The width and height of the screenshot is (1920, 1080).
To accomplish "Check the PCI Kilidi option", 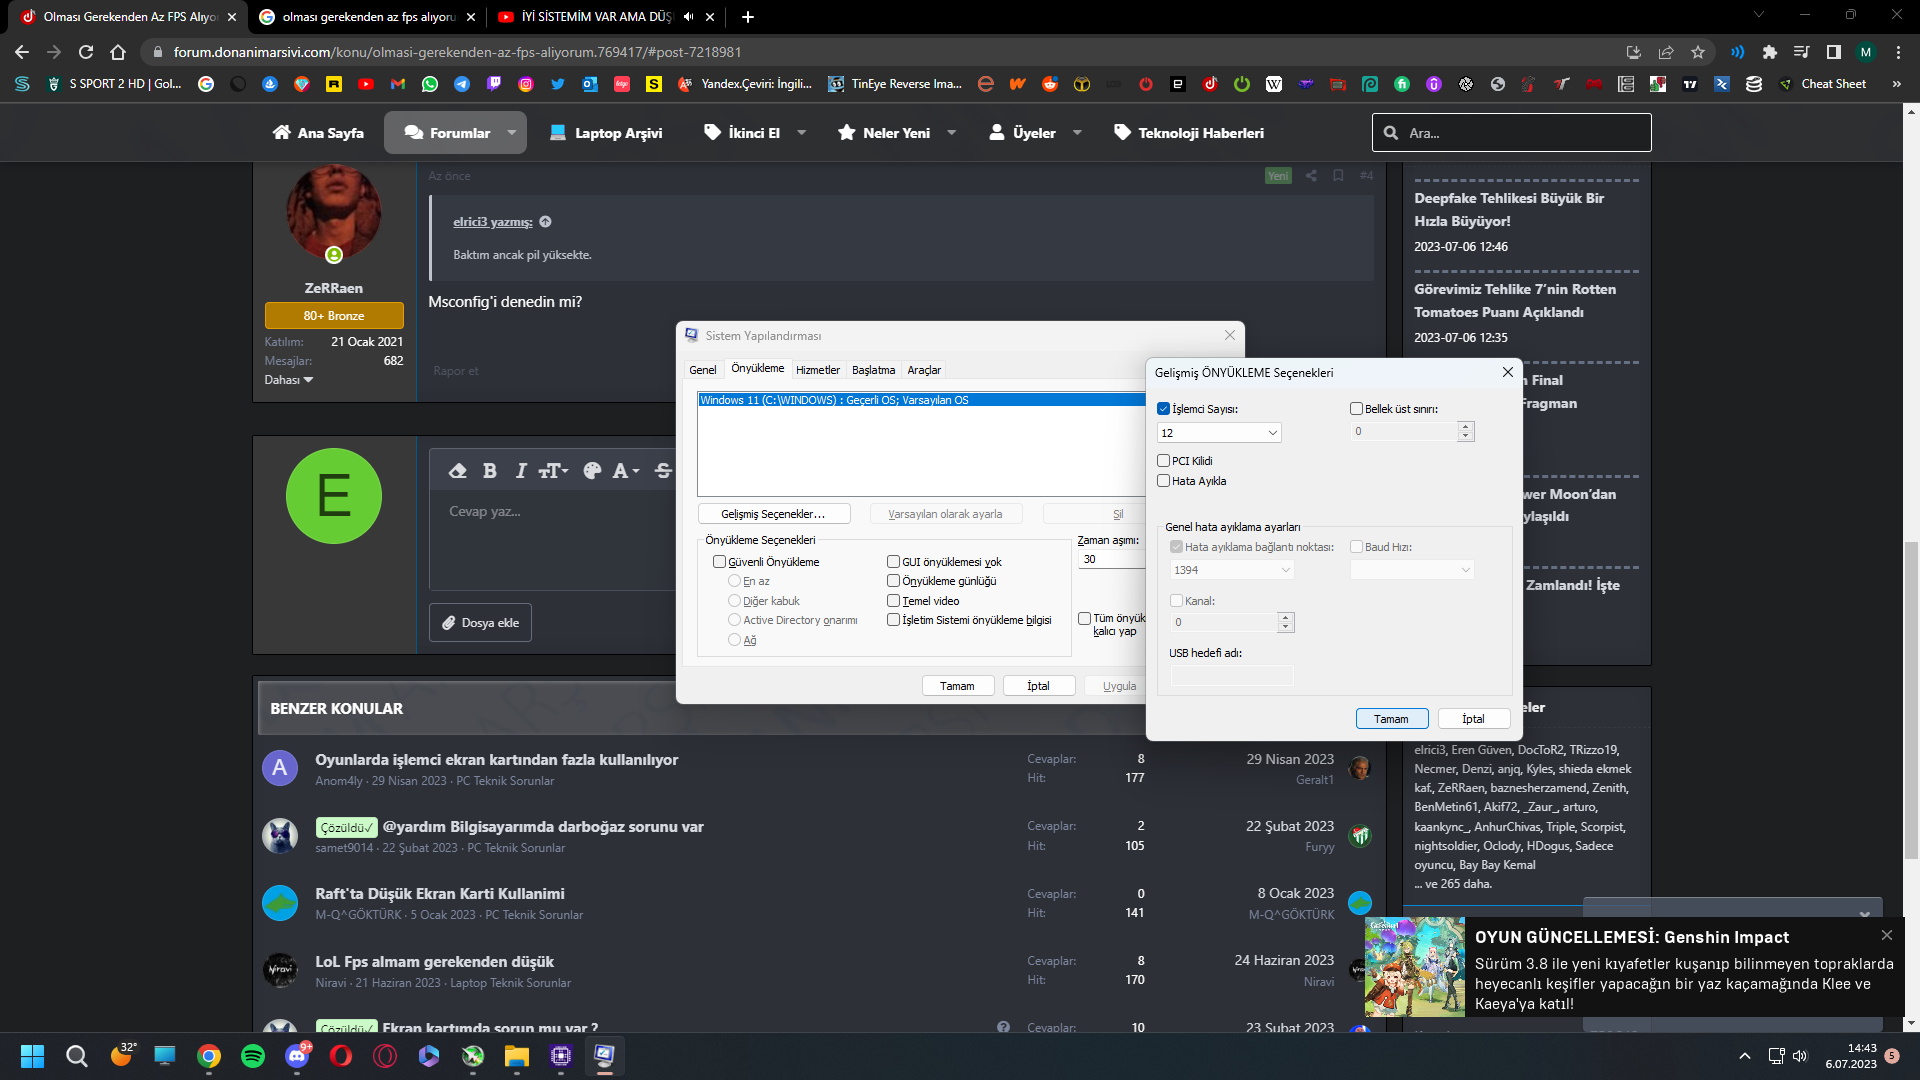I will click(x=1164, y=461).
